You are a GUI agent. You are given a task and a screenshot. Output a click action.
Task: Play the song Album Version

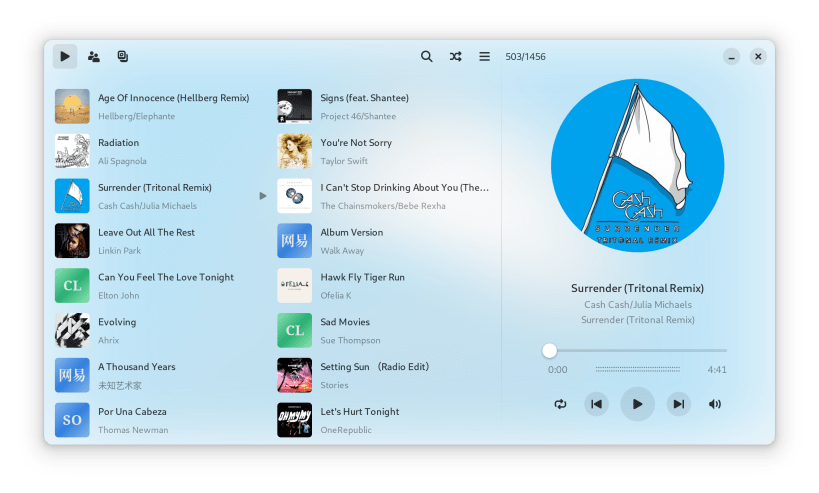pyautogui.click(x=383, y=241)
